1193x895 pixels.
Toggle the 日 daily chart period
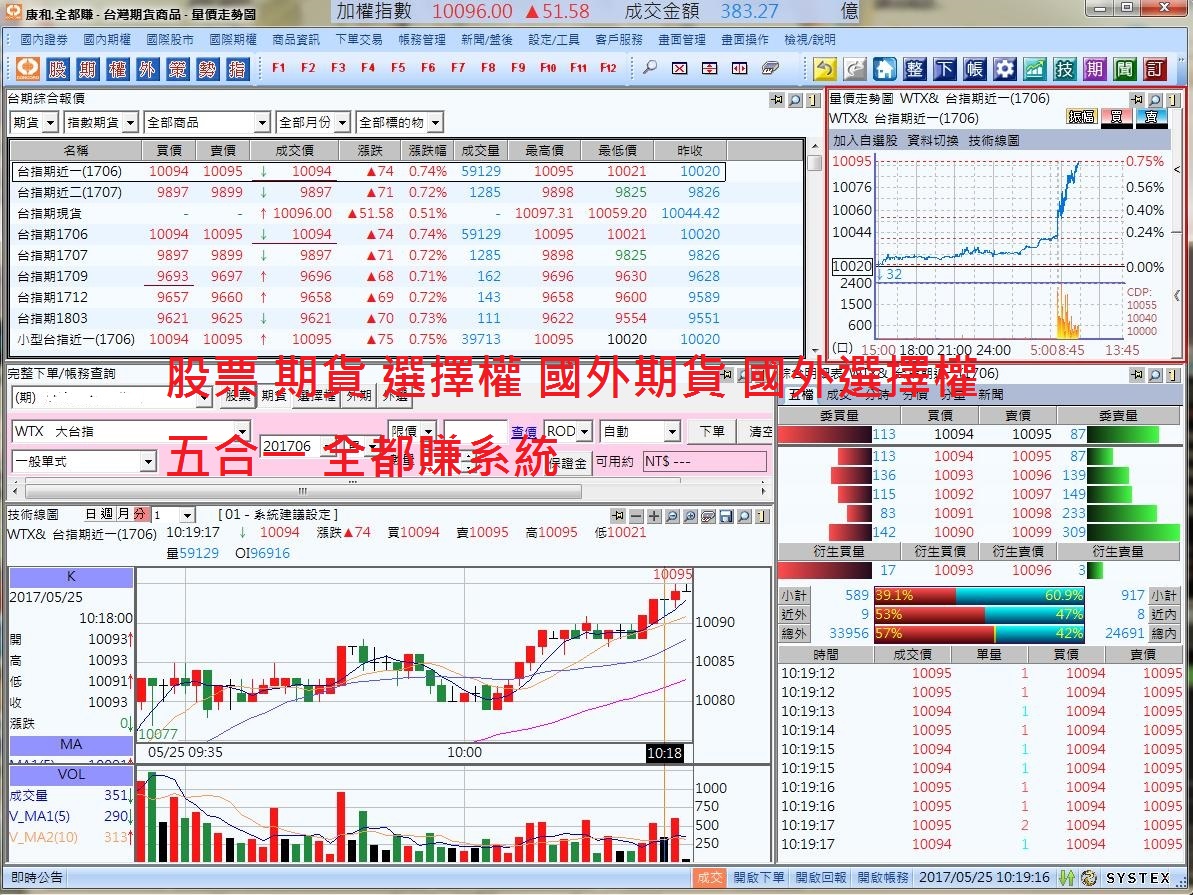(x=91, y=514)
